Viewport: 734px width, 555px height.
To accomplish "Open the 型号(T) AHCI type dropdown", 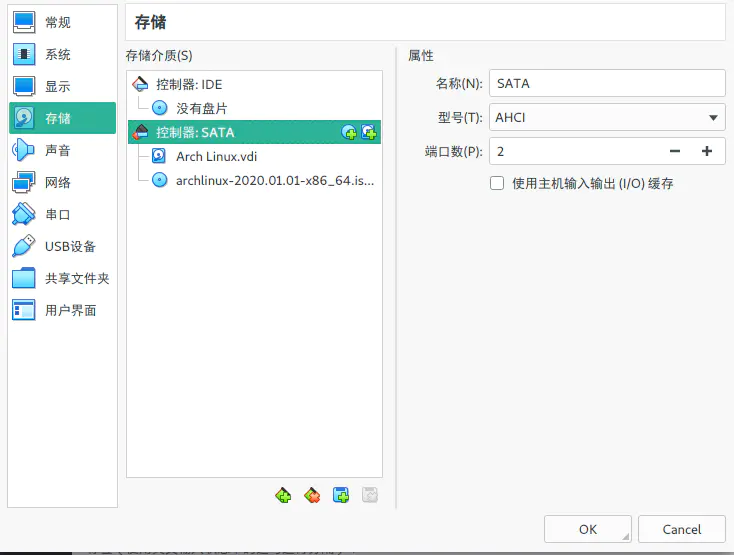I will (x=607, y=117).
